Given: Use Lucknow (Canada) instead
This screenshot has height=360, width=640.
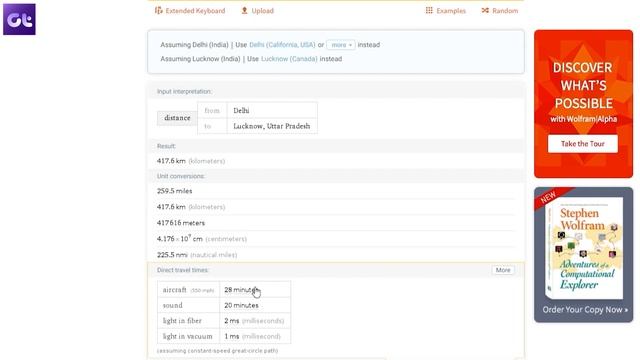Looking at the screenshot, I should pos(289,59).
